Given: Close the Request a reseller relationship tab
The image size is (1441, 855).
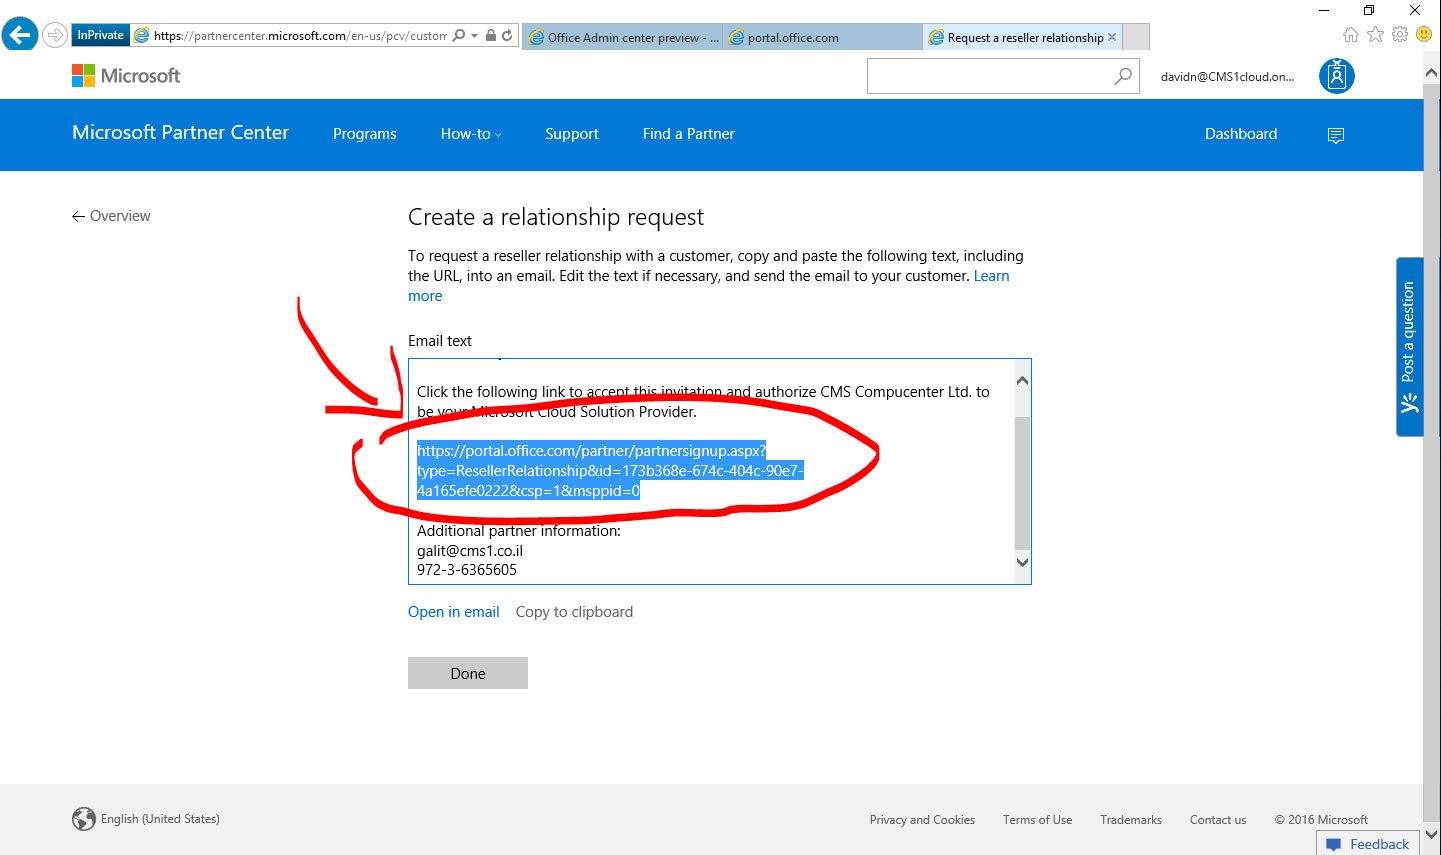Looking at the screenshot, I should tap(1112, 37).
